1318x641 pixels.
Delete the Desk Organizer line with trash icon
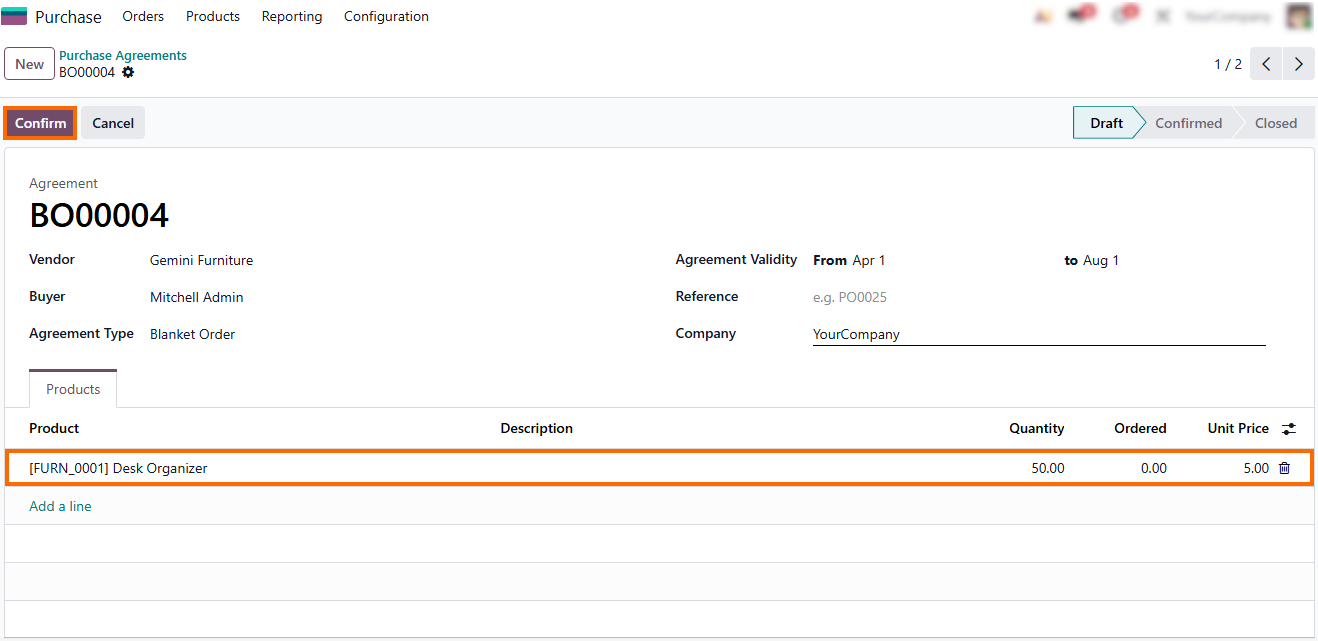pos(1284,468)
